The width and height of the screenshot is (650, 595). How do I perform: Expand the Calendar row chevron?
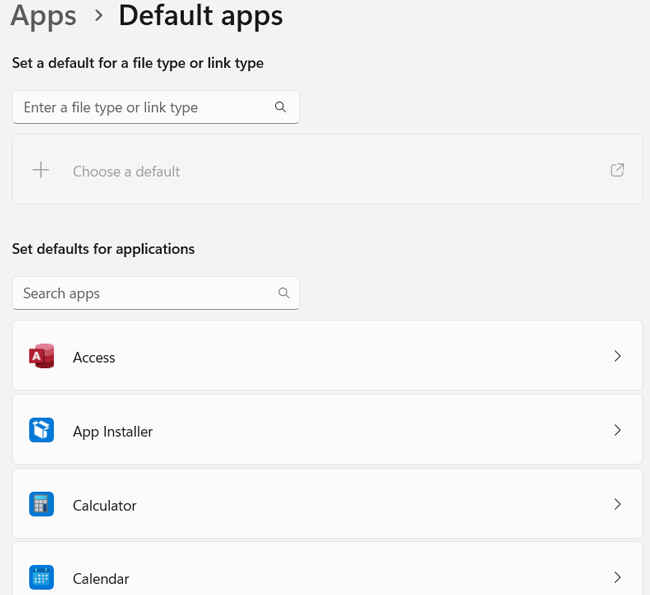tap(617, 577)
